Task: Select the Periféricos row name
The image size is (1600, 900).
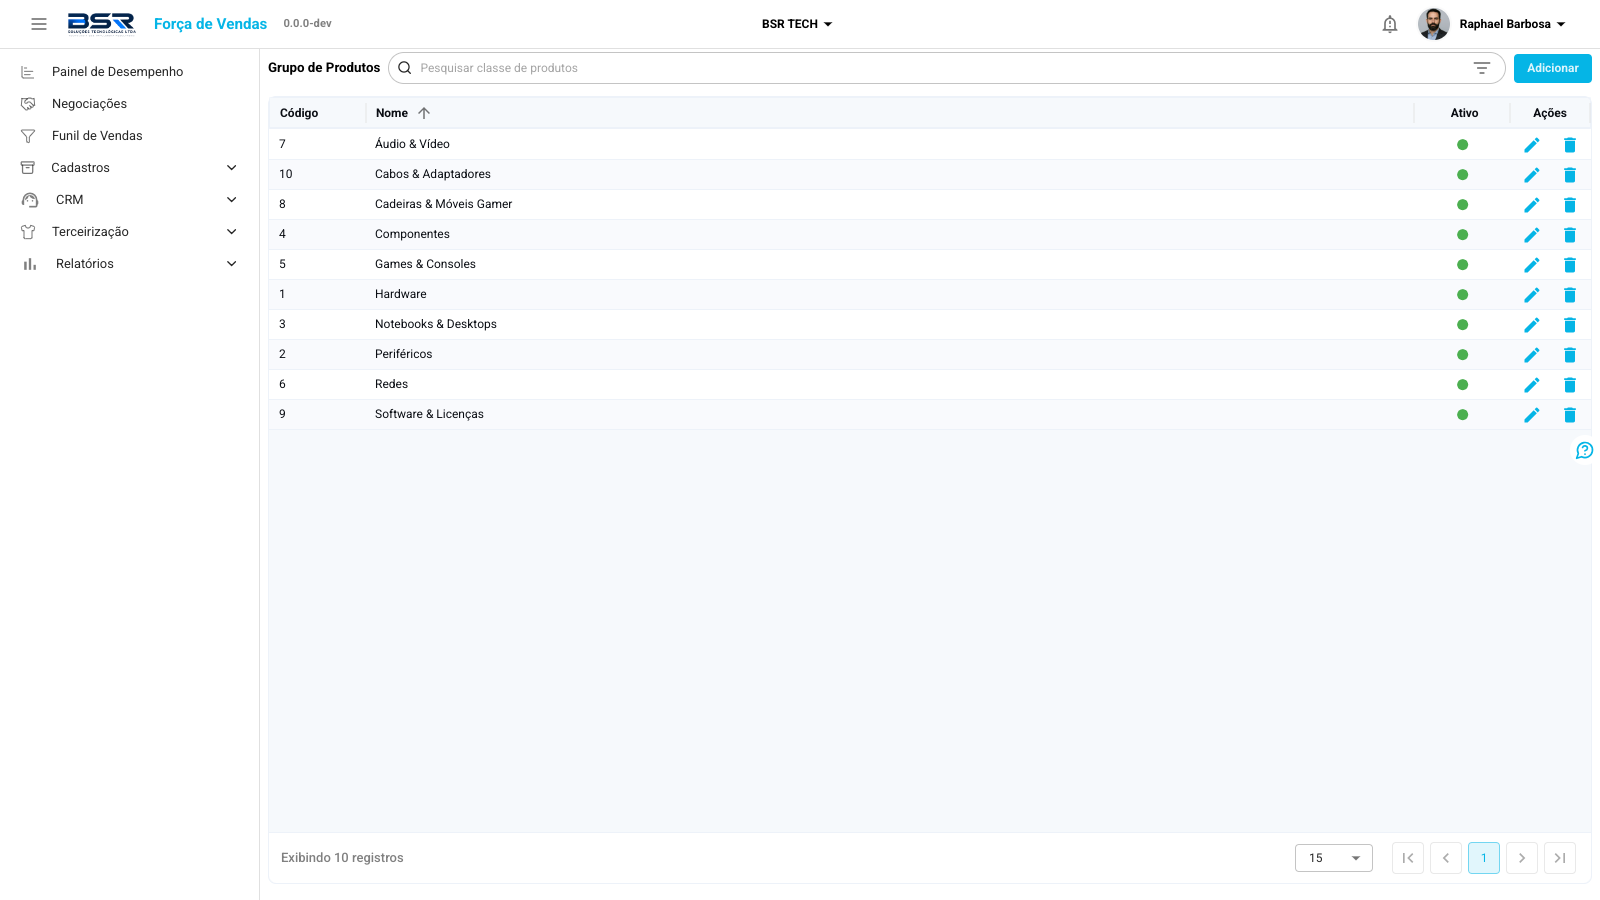Action: coord(404,354)
